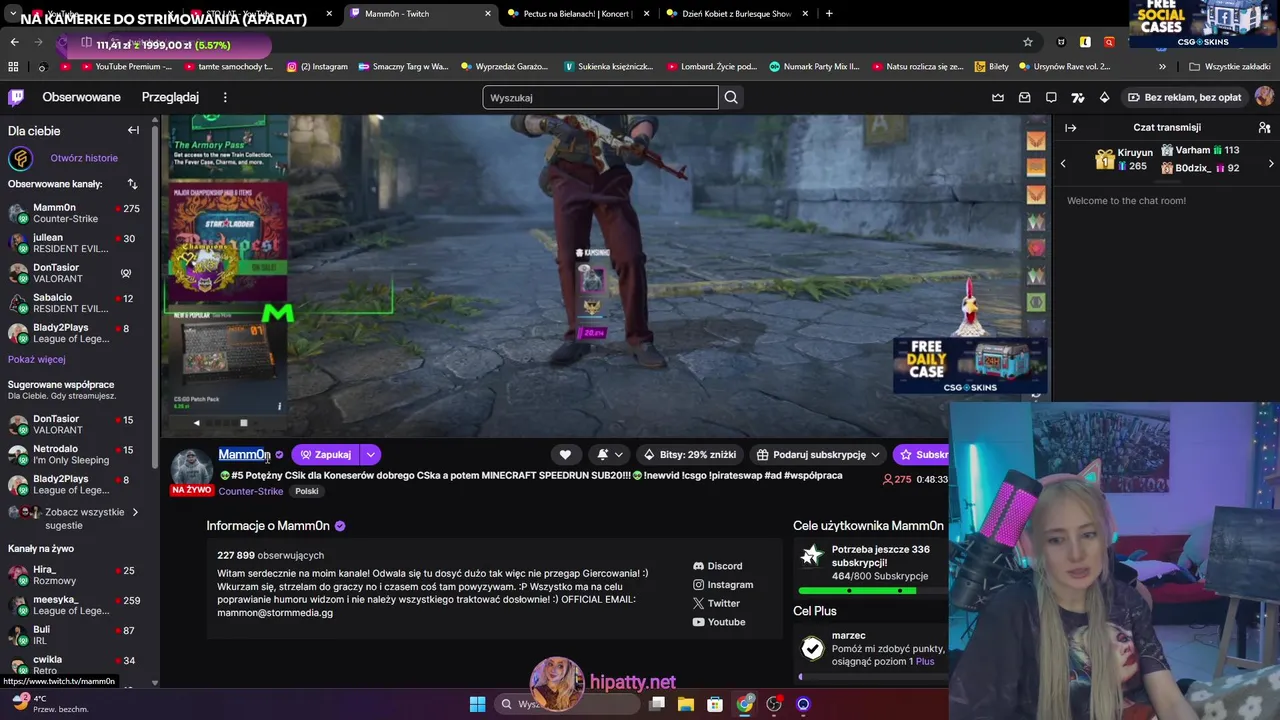Go back with the browser arrow
The width and height of the screenshot is (1280, 720).
[14, 42]
